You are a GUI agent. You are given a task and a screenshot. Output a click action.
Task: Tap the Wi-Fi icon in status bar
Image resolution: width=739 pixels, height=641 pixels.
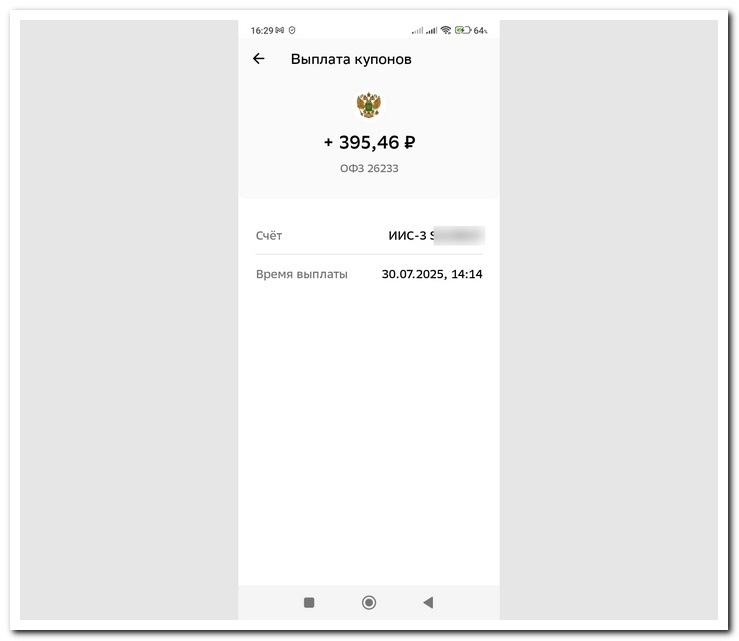click(446, 30)
